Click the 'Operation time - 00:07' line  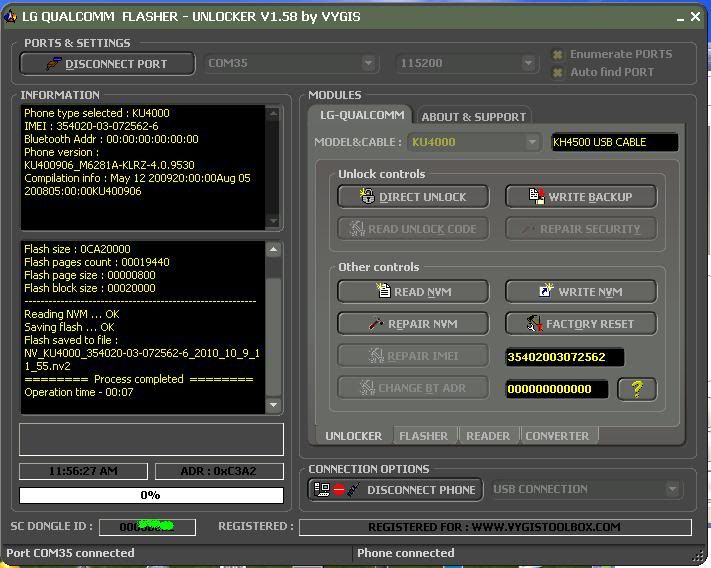pyautogui.click(x=79, y=392)
